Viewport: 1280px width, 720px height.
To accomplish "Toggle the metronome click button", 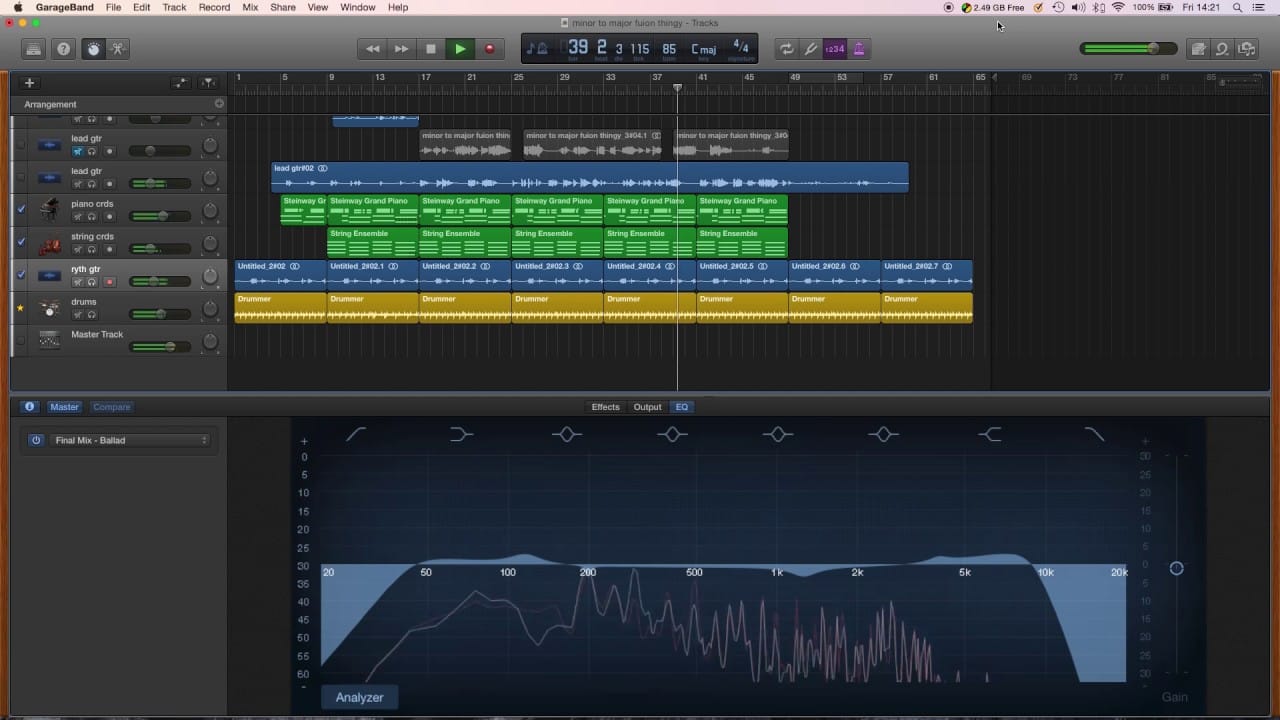I will (x=858, y=49).
